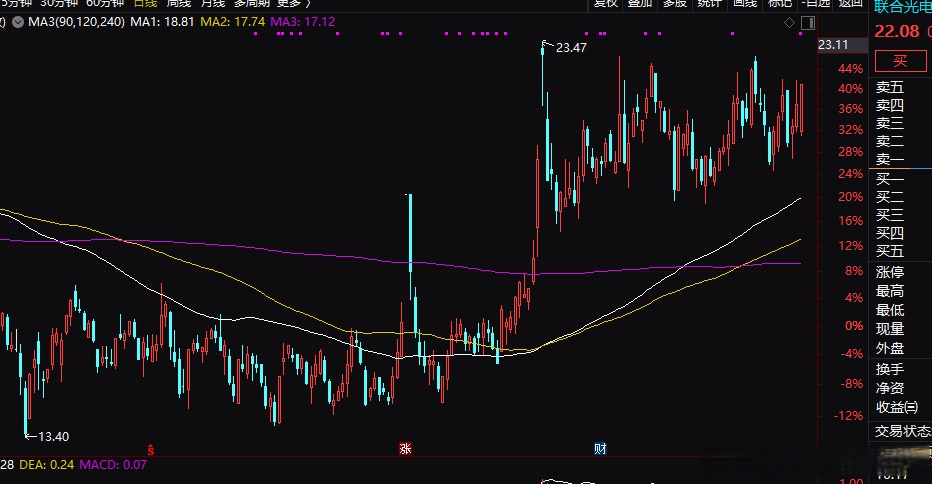Click the 交易状态 trading status row

[902, 431]
